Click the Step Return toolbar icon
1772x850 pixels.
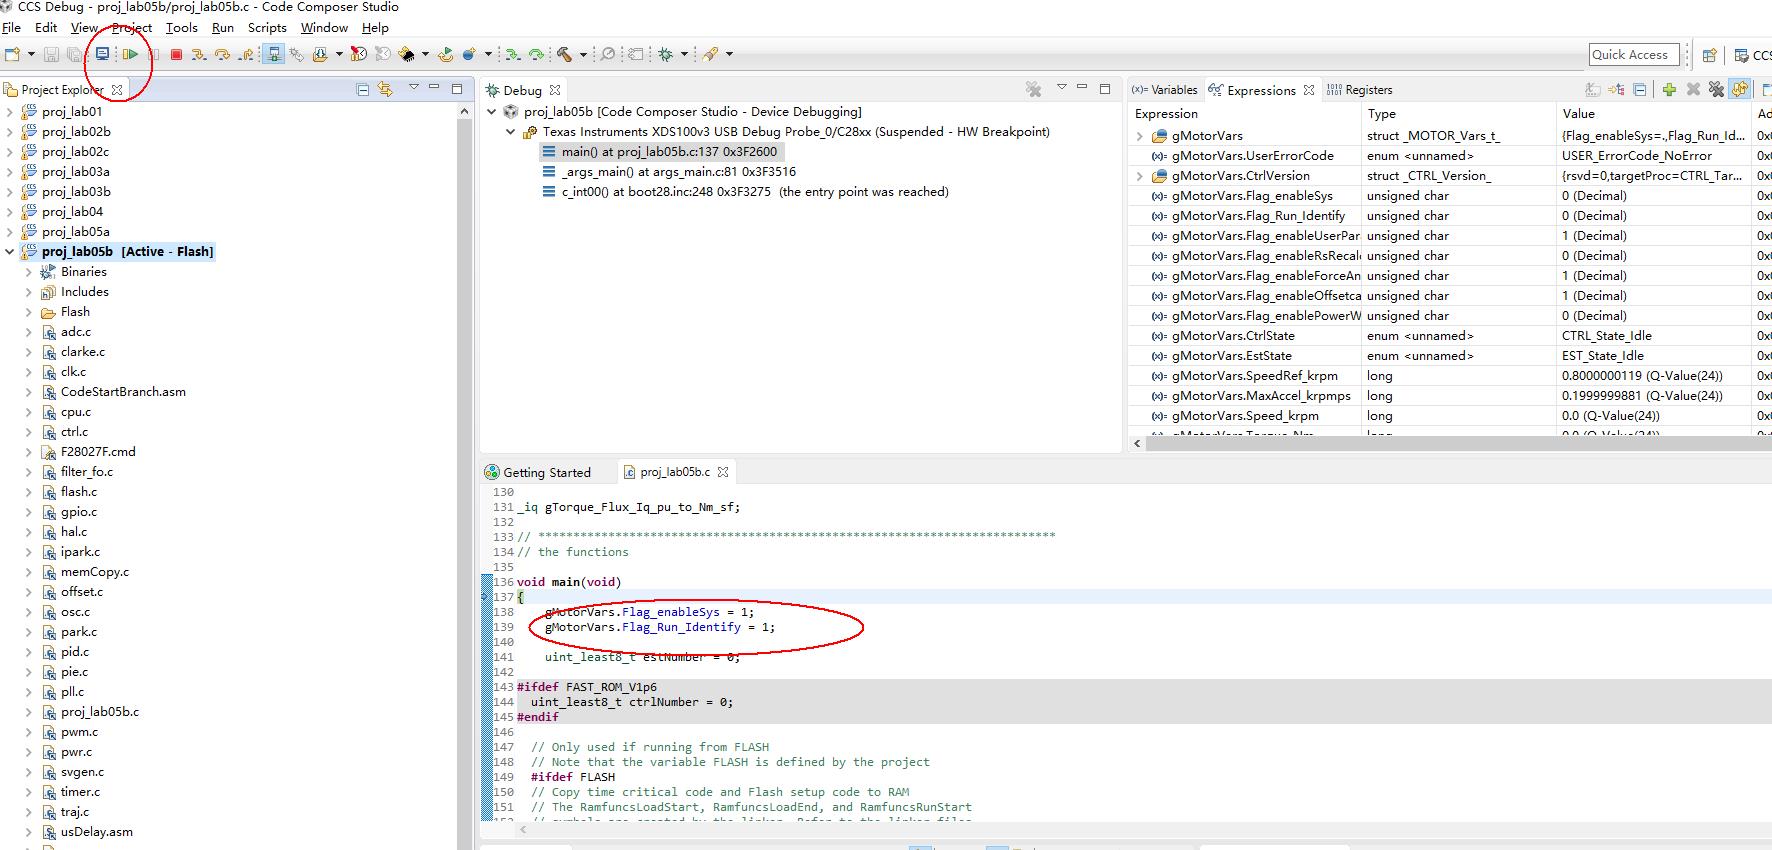click(245, 54)
